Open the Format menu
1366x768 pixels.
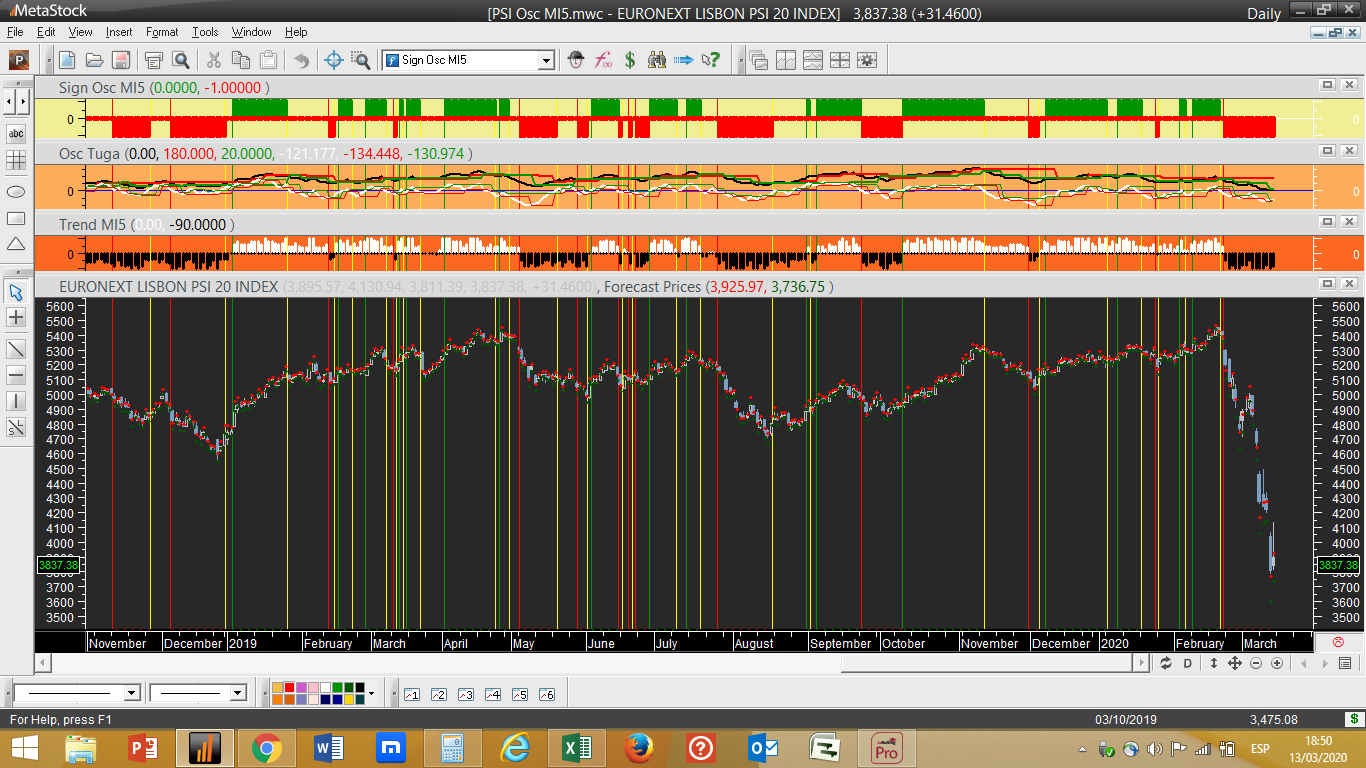pos(162,32)
